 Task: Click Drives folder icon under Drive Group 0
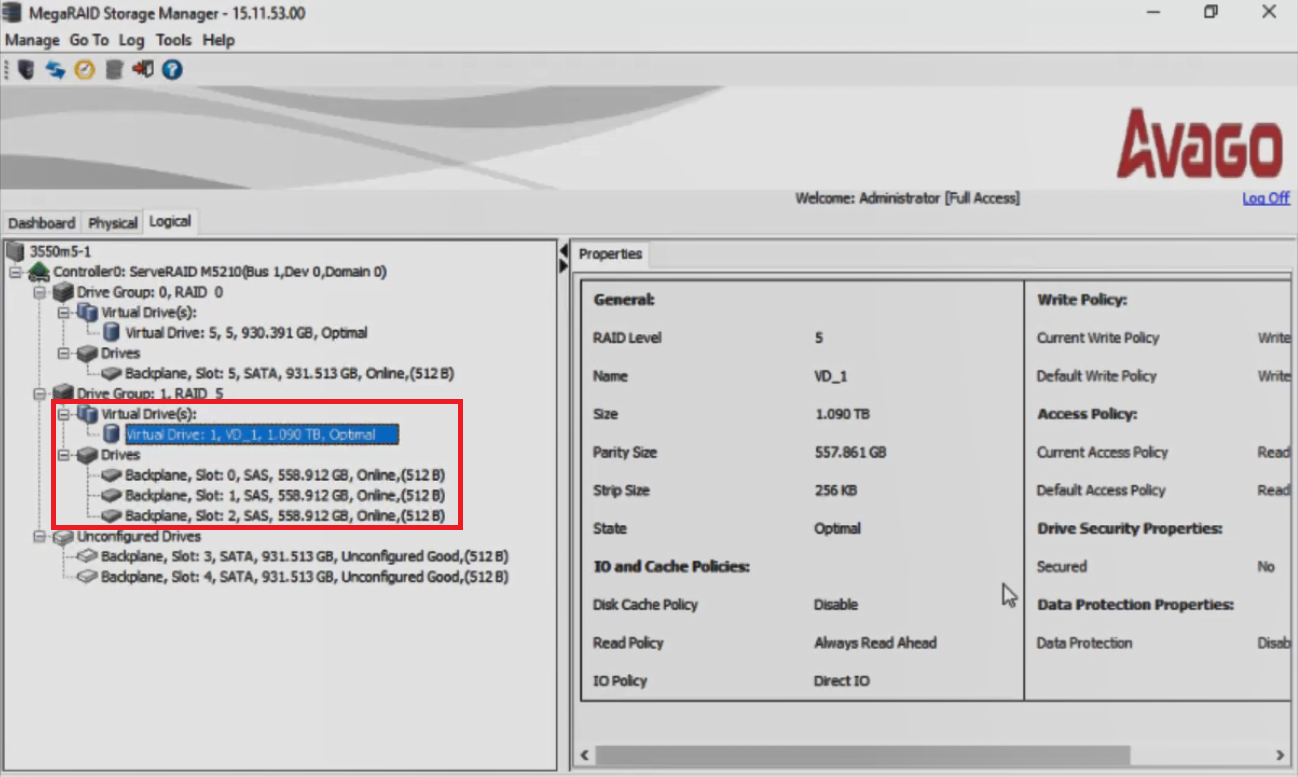pos(87,353)
